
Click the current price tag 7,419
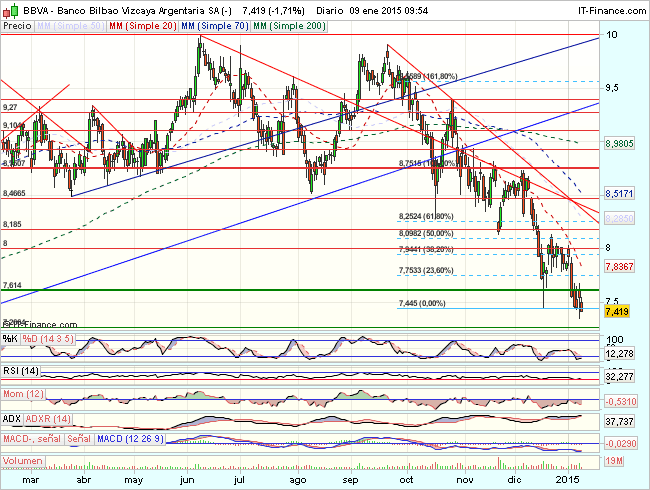click(617, 312)
